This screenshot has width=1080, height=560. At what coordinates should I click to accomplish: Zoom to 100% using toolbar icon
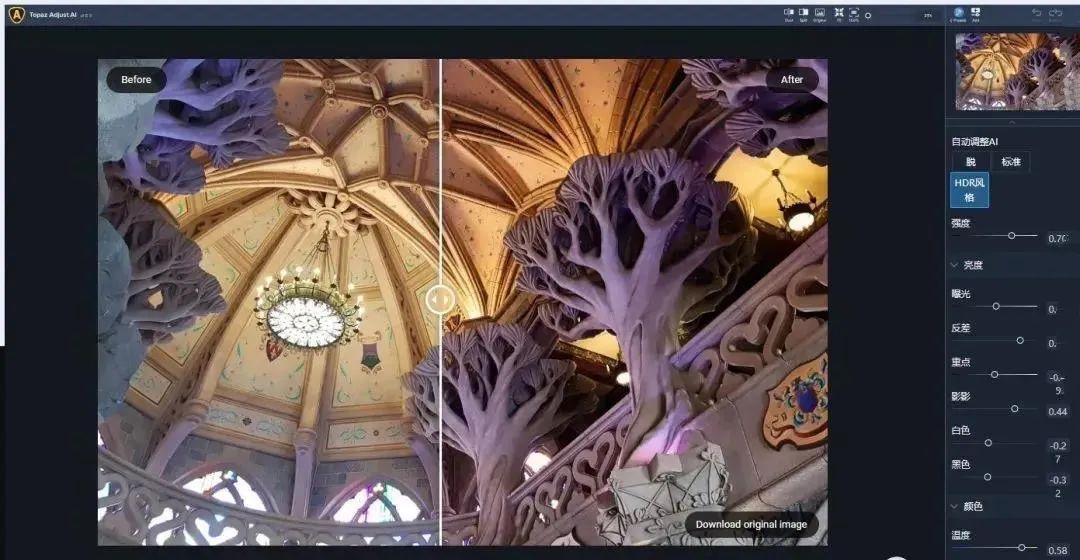pyautogui.click(x=854, y=14)
